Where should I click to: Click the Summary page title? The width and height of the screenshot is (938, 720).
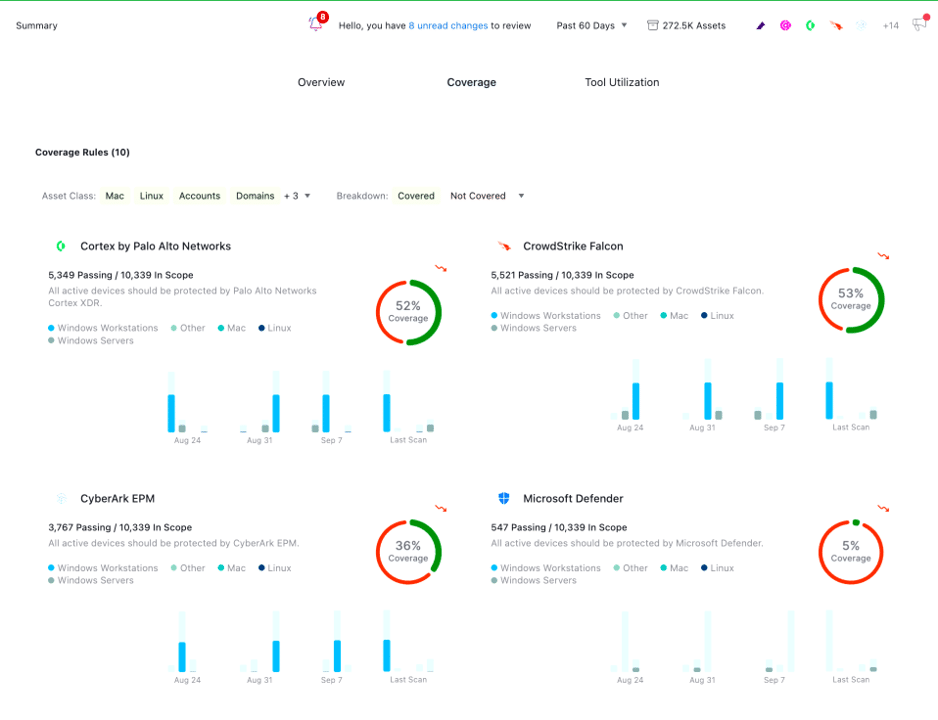pos(36,26)
